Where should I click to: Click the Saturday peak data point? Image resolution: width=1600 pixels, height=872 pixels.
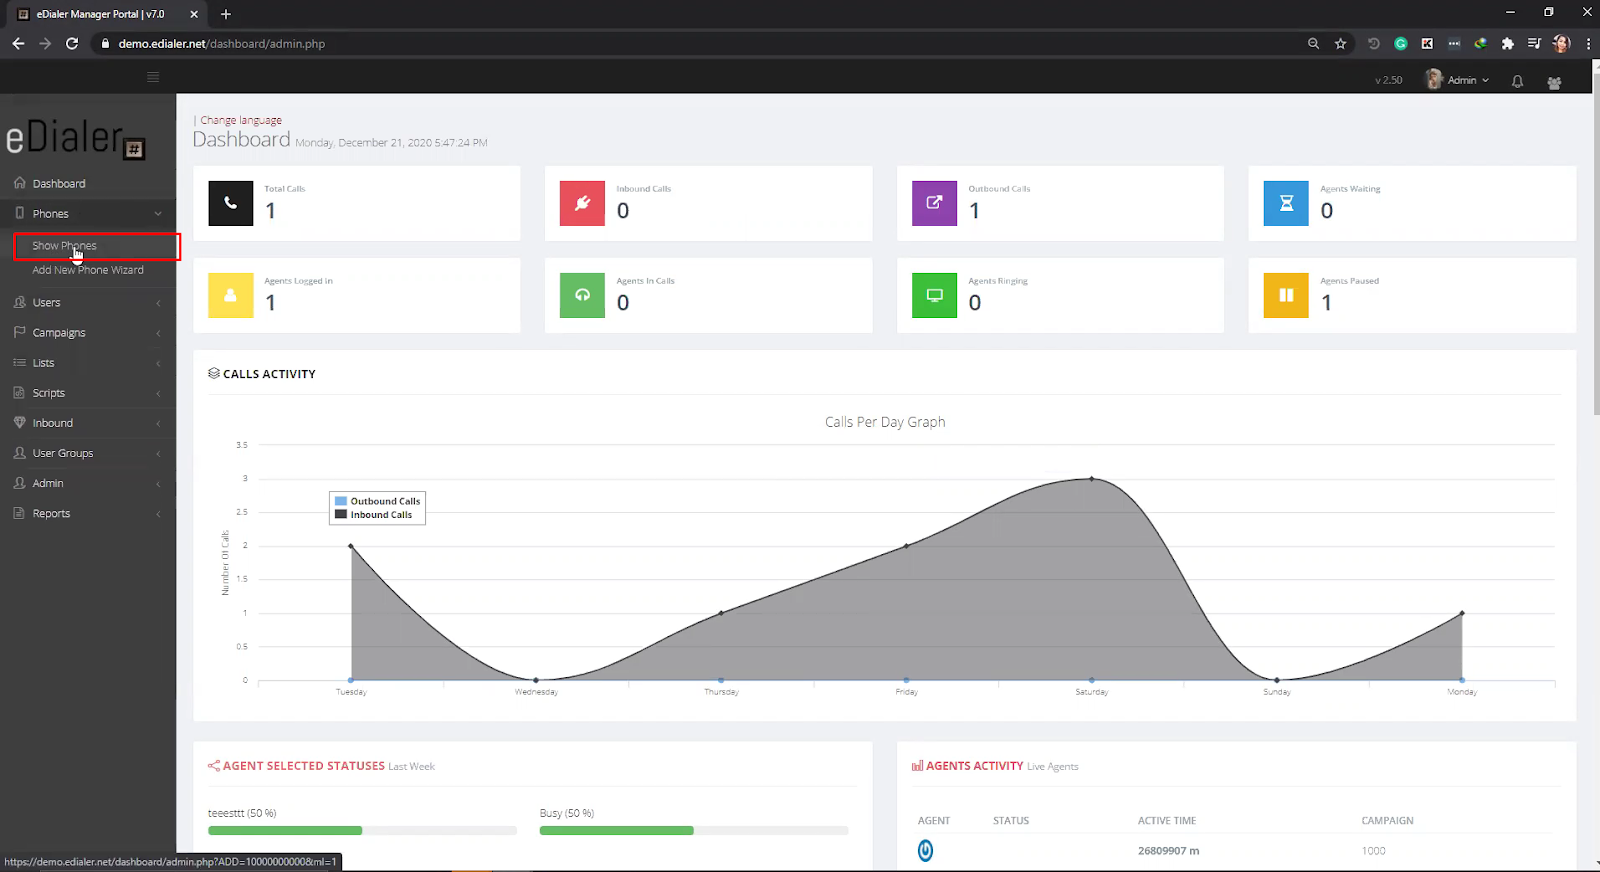click(1091, 478)
